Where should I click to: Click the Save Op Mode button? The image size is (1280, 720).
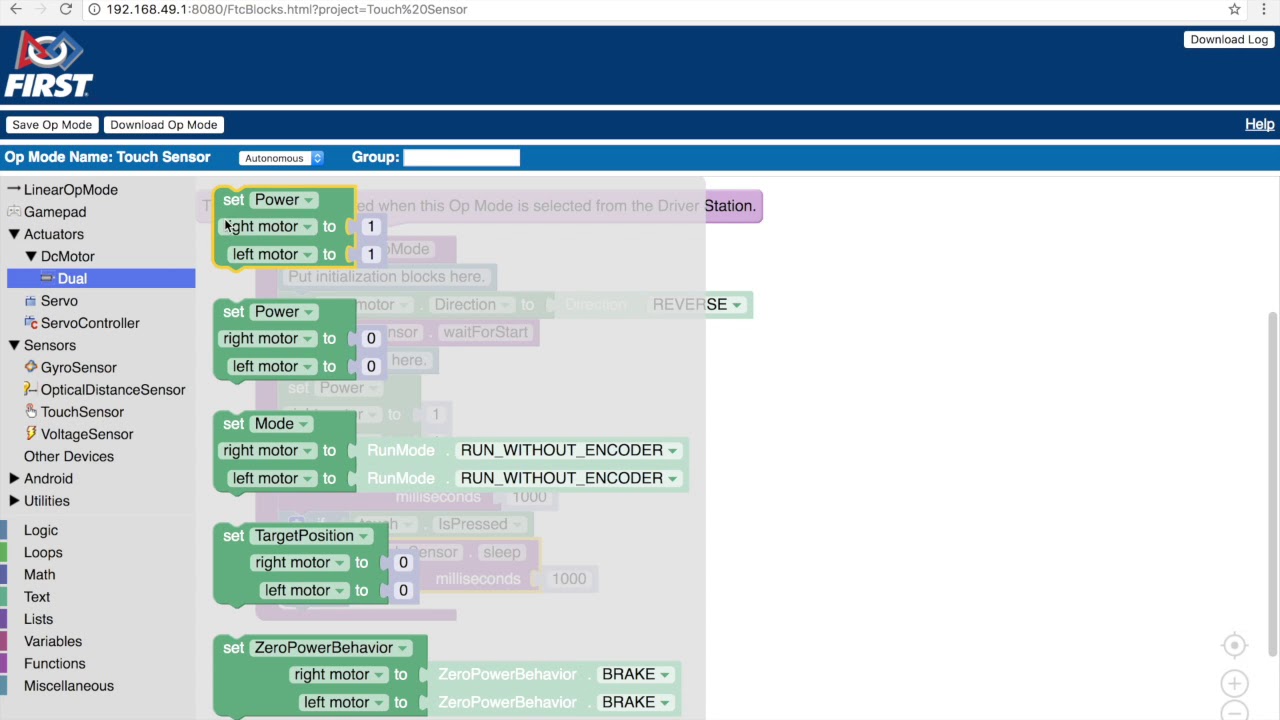(52, 125)
